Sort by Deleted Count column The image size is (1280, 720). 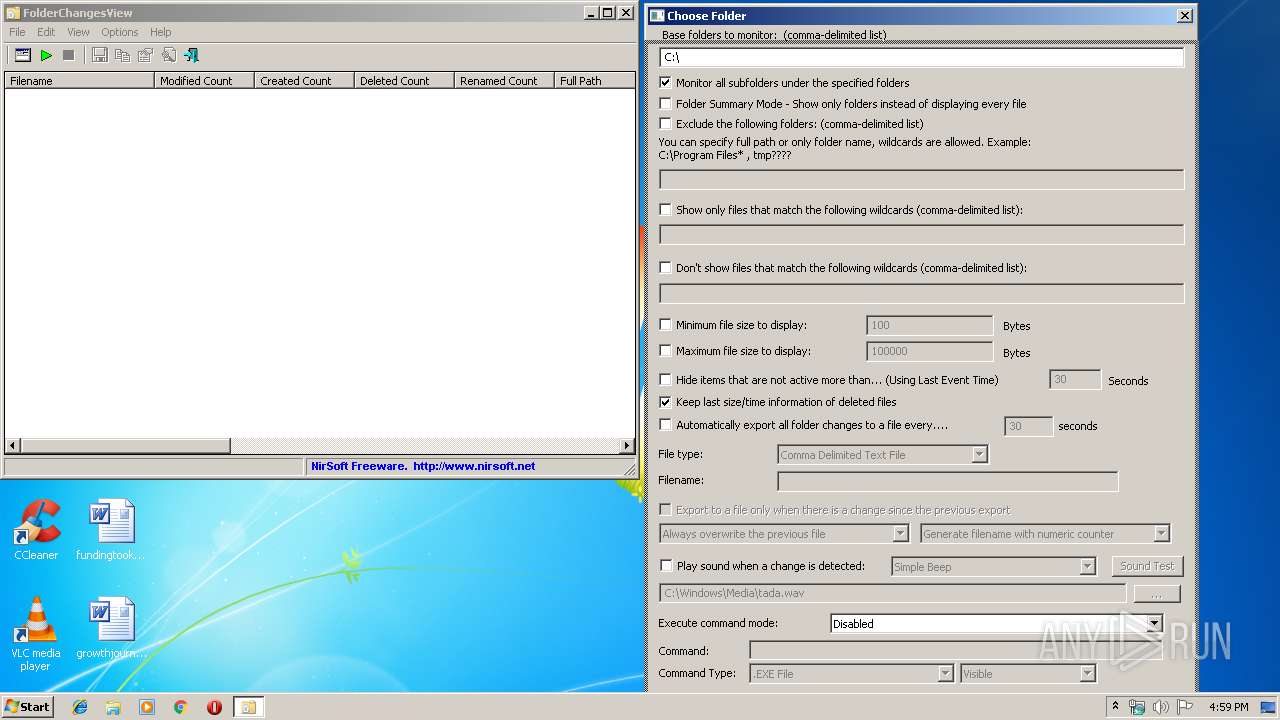(404, 81)
